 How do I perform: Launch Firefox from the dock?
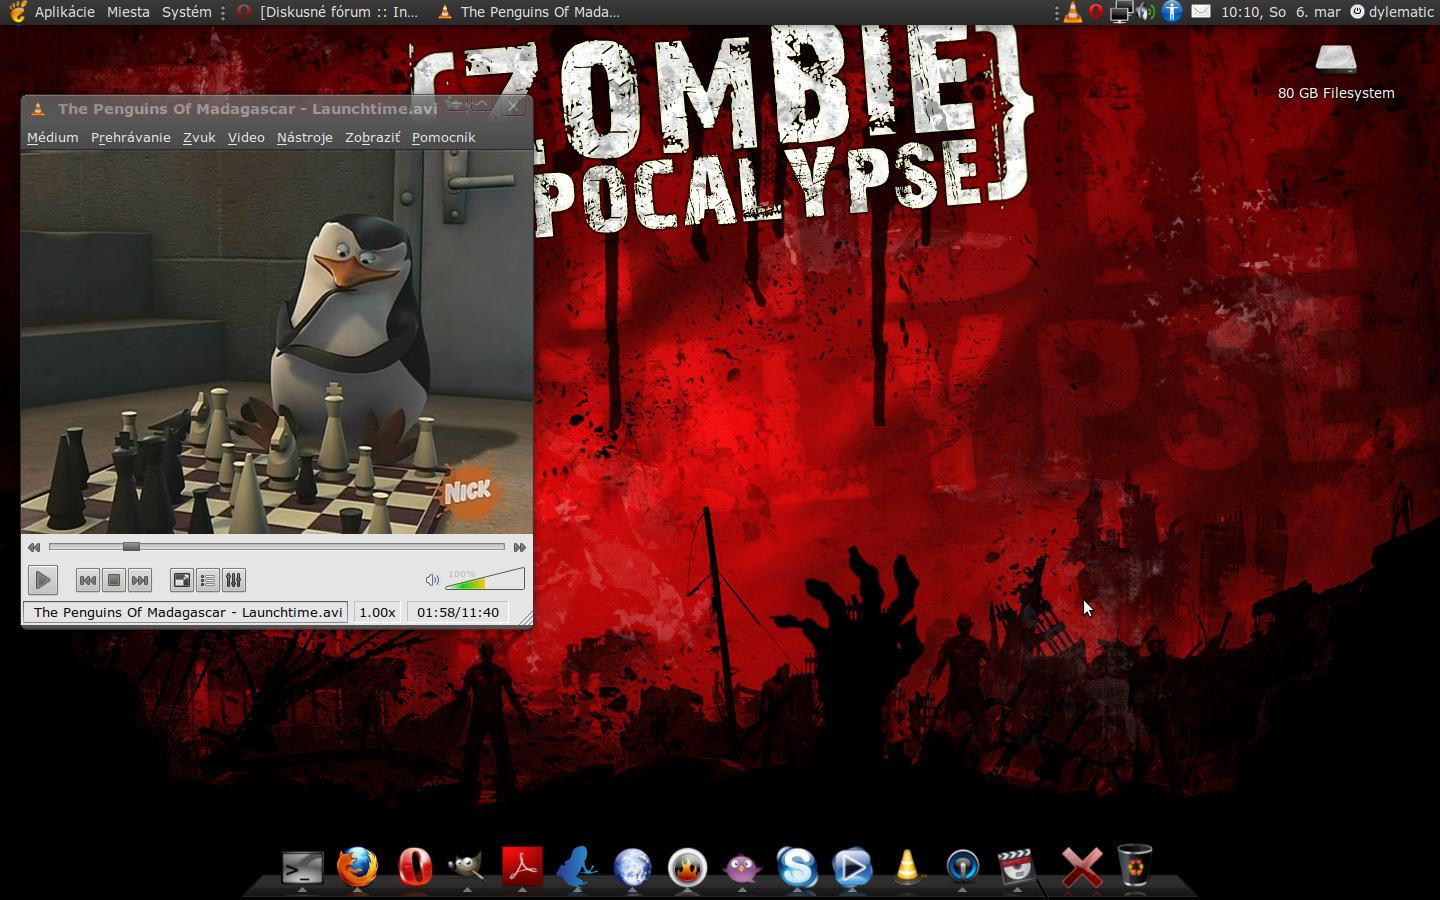(x=357, y=867)
